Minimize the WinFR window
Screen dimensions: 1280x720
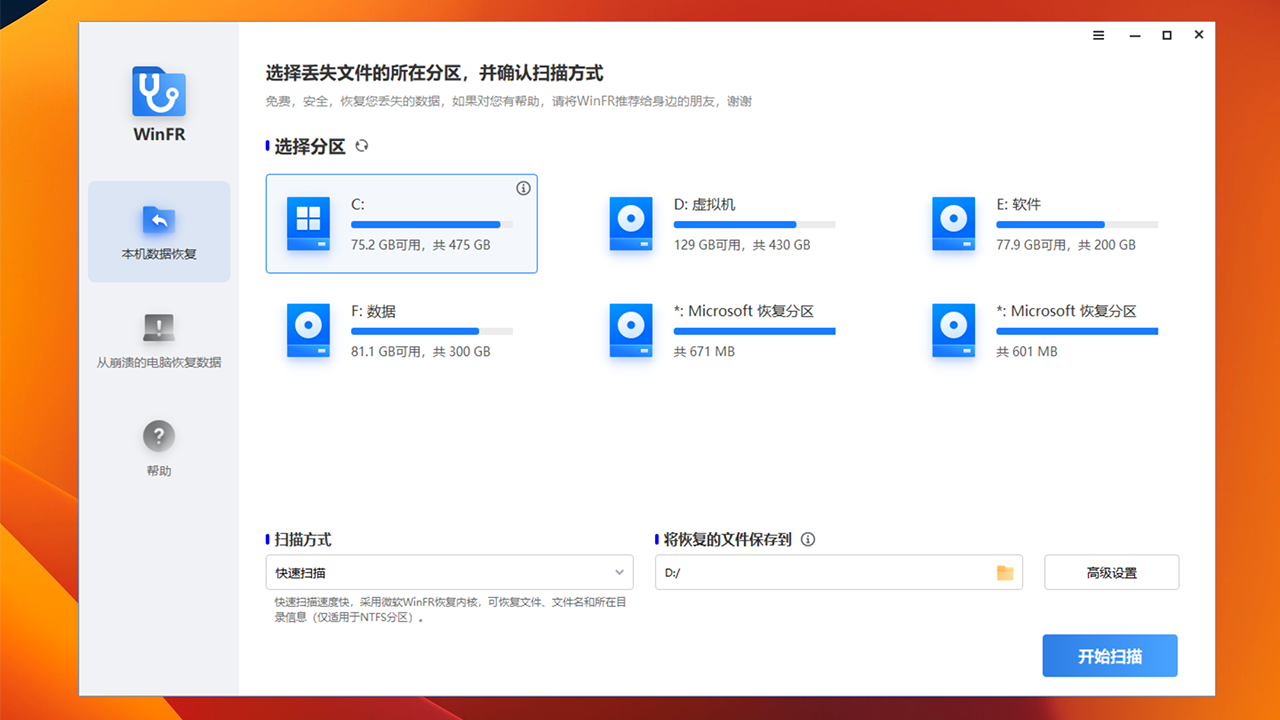tap(1134, 35)
